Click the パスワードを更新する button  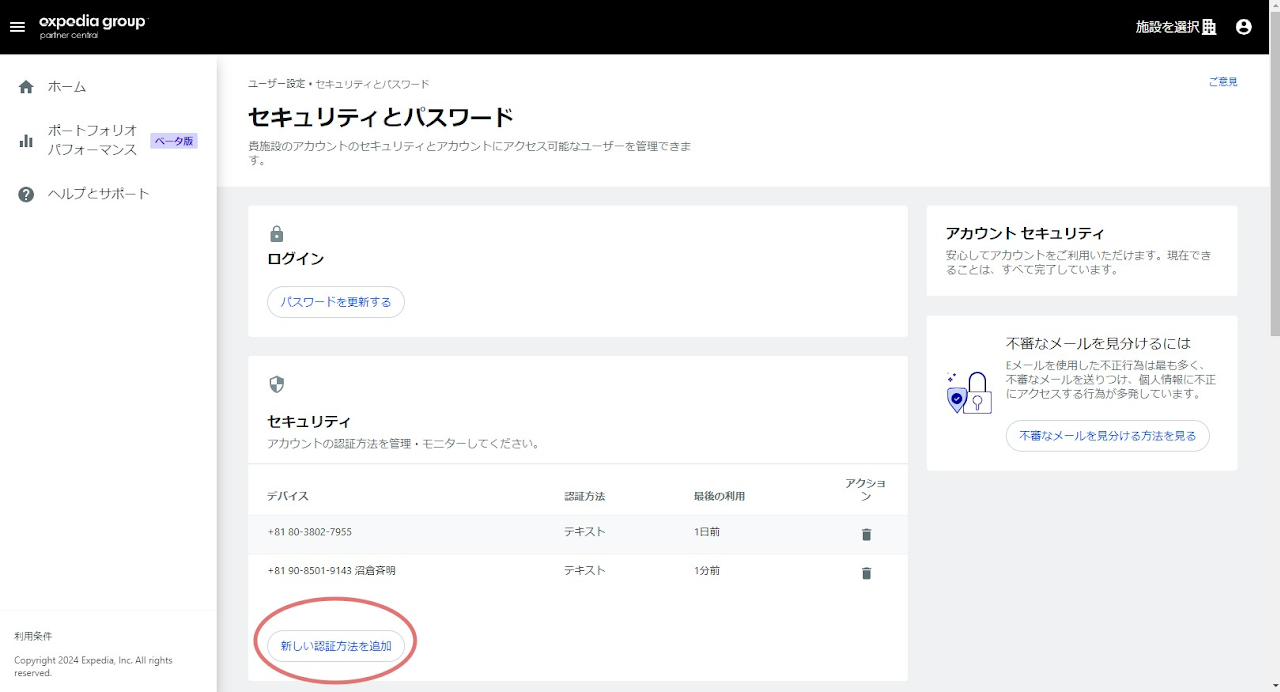[x=336, y=302]
